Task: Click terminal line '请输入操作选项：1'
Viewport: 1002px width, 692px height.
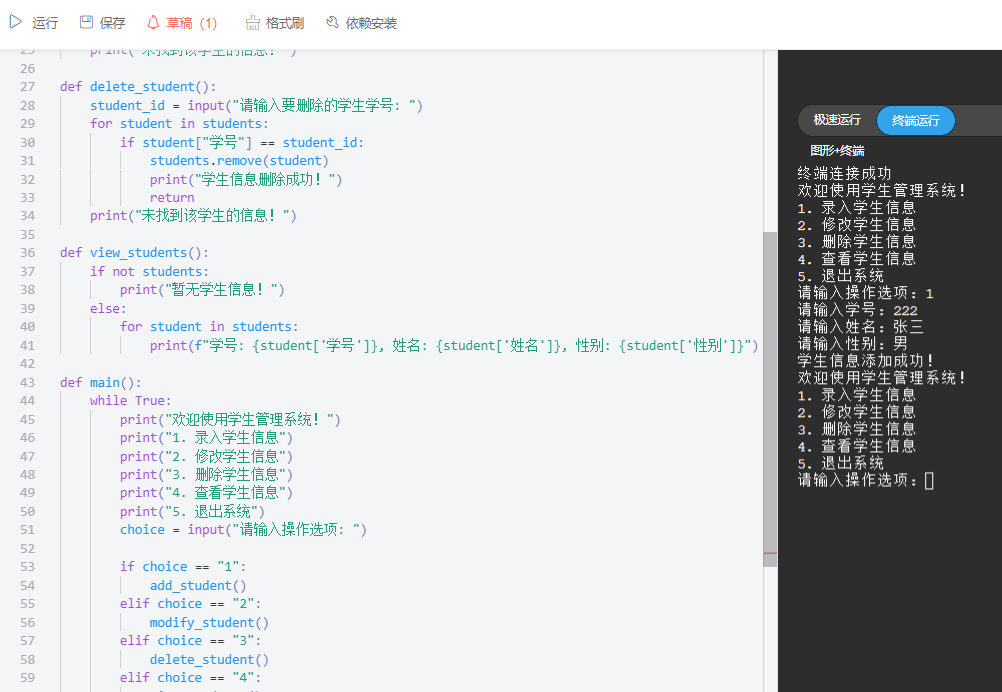Action: pos(865,293)
